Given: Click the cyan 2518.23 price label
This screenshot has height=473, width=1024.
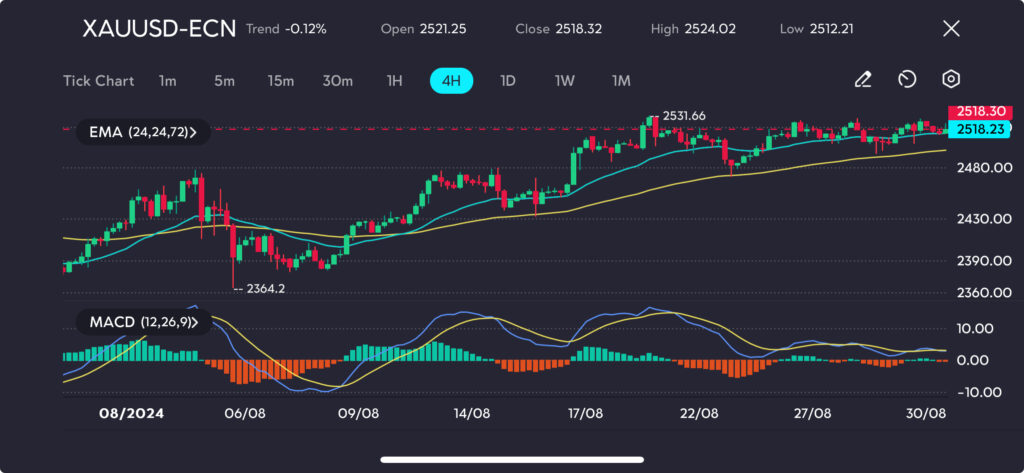Looking at the screenshot, I should pyautogui.click(x=978, y=129).
